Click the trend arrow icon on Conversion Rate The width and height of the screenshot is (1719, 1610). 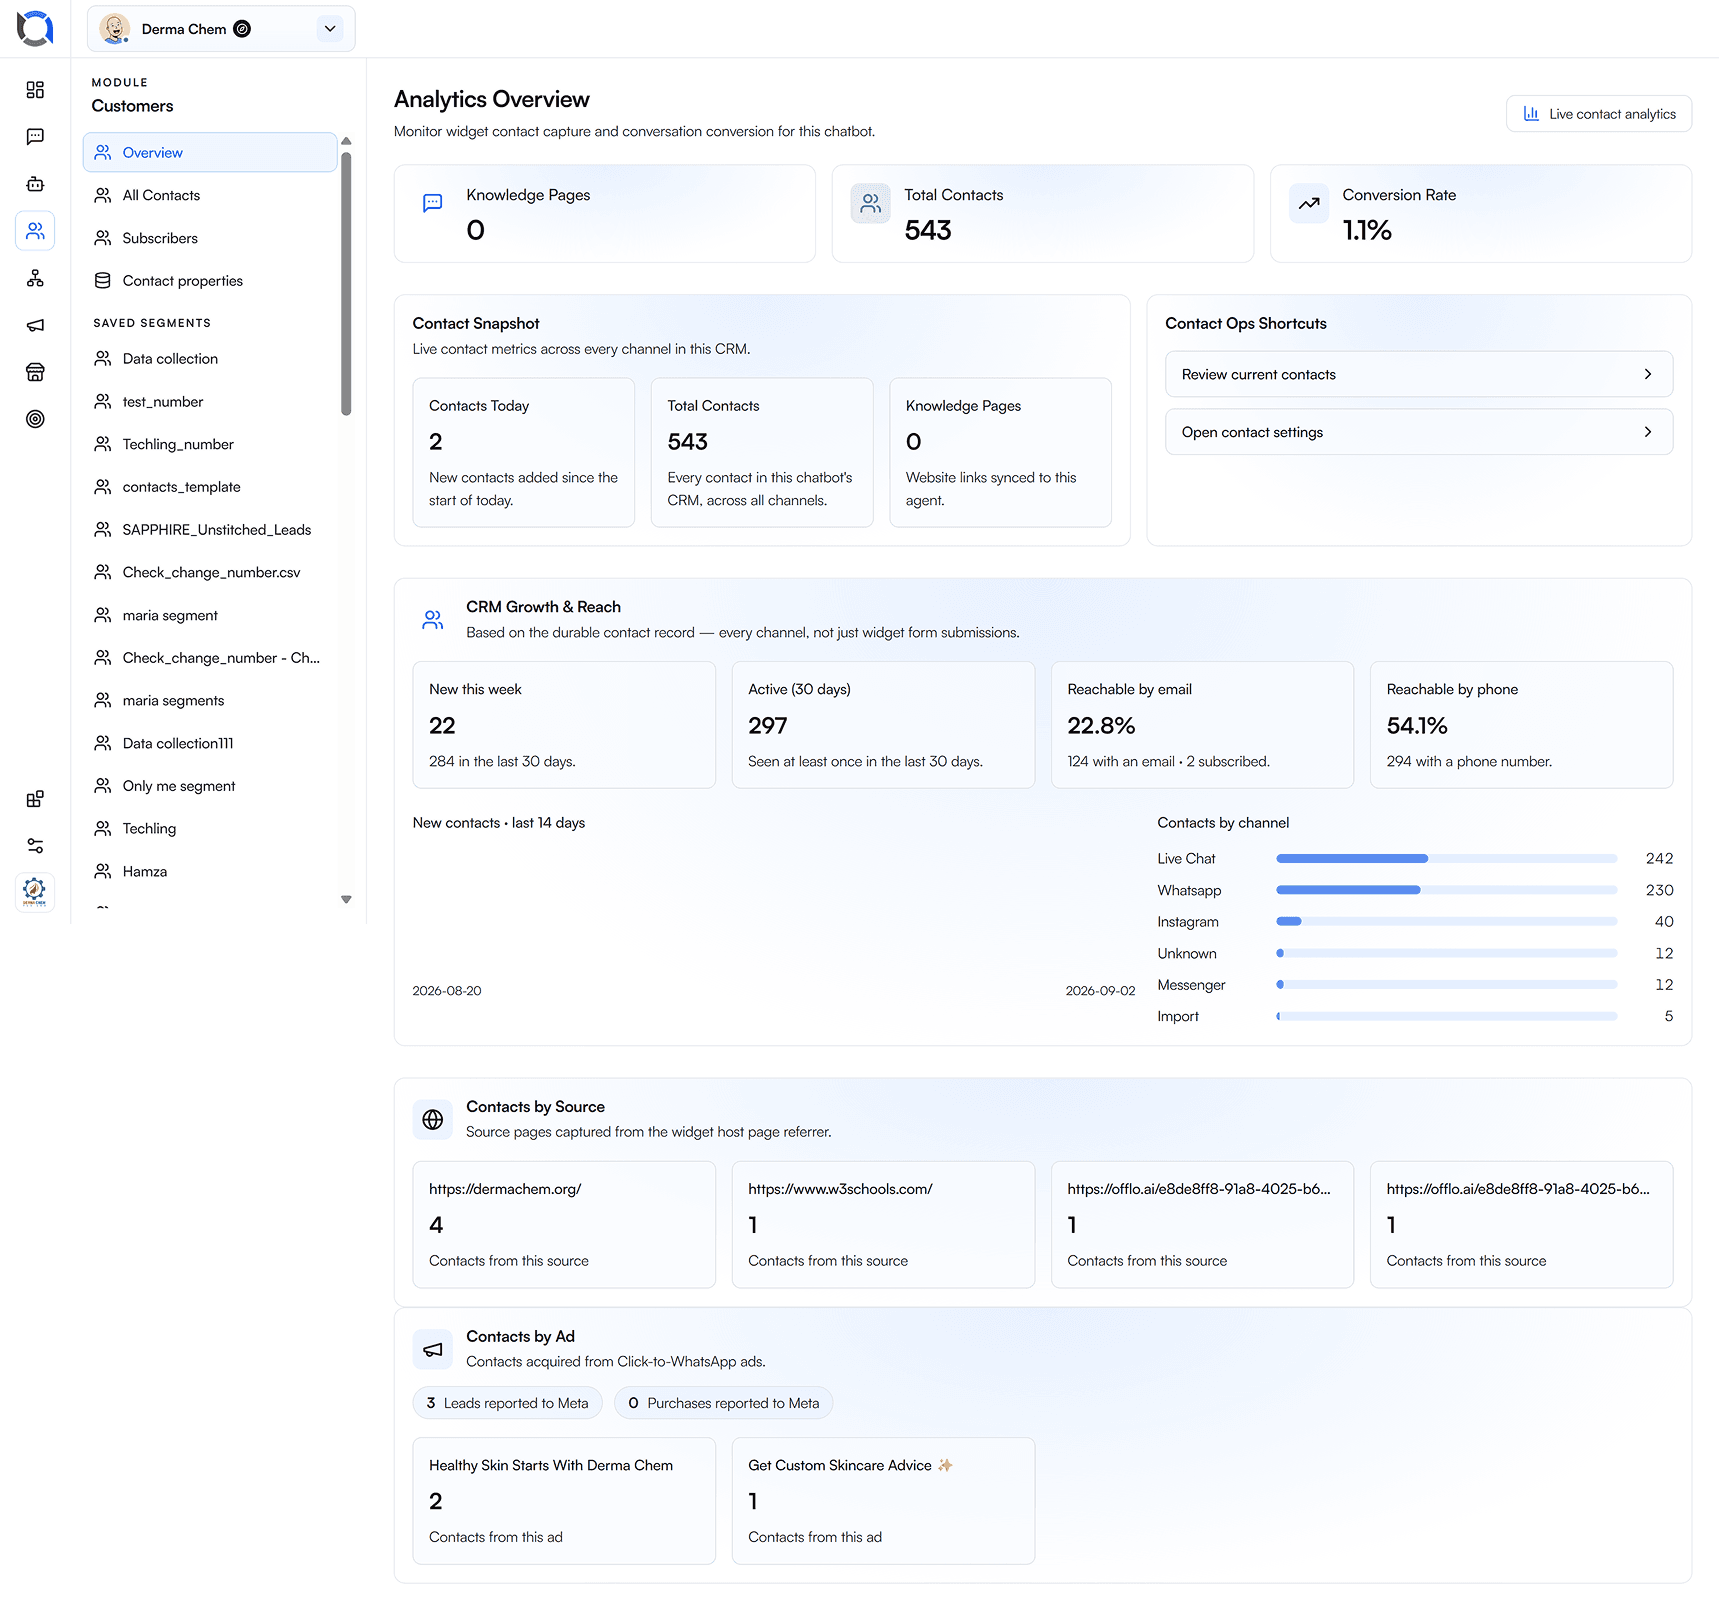[x=1309, y=203]
